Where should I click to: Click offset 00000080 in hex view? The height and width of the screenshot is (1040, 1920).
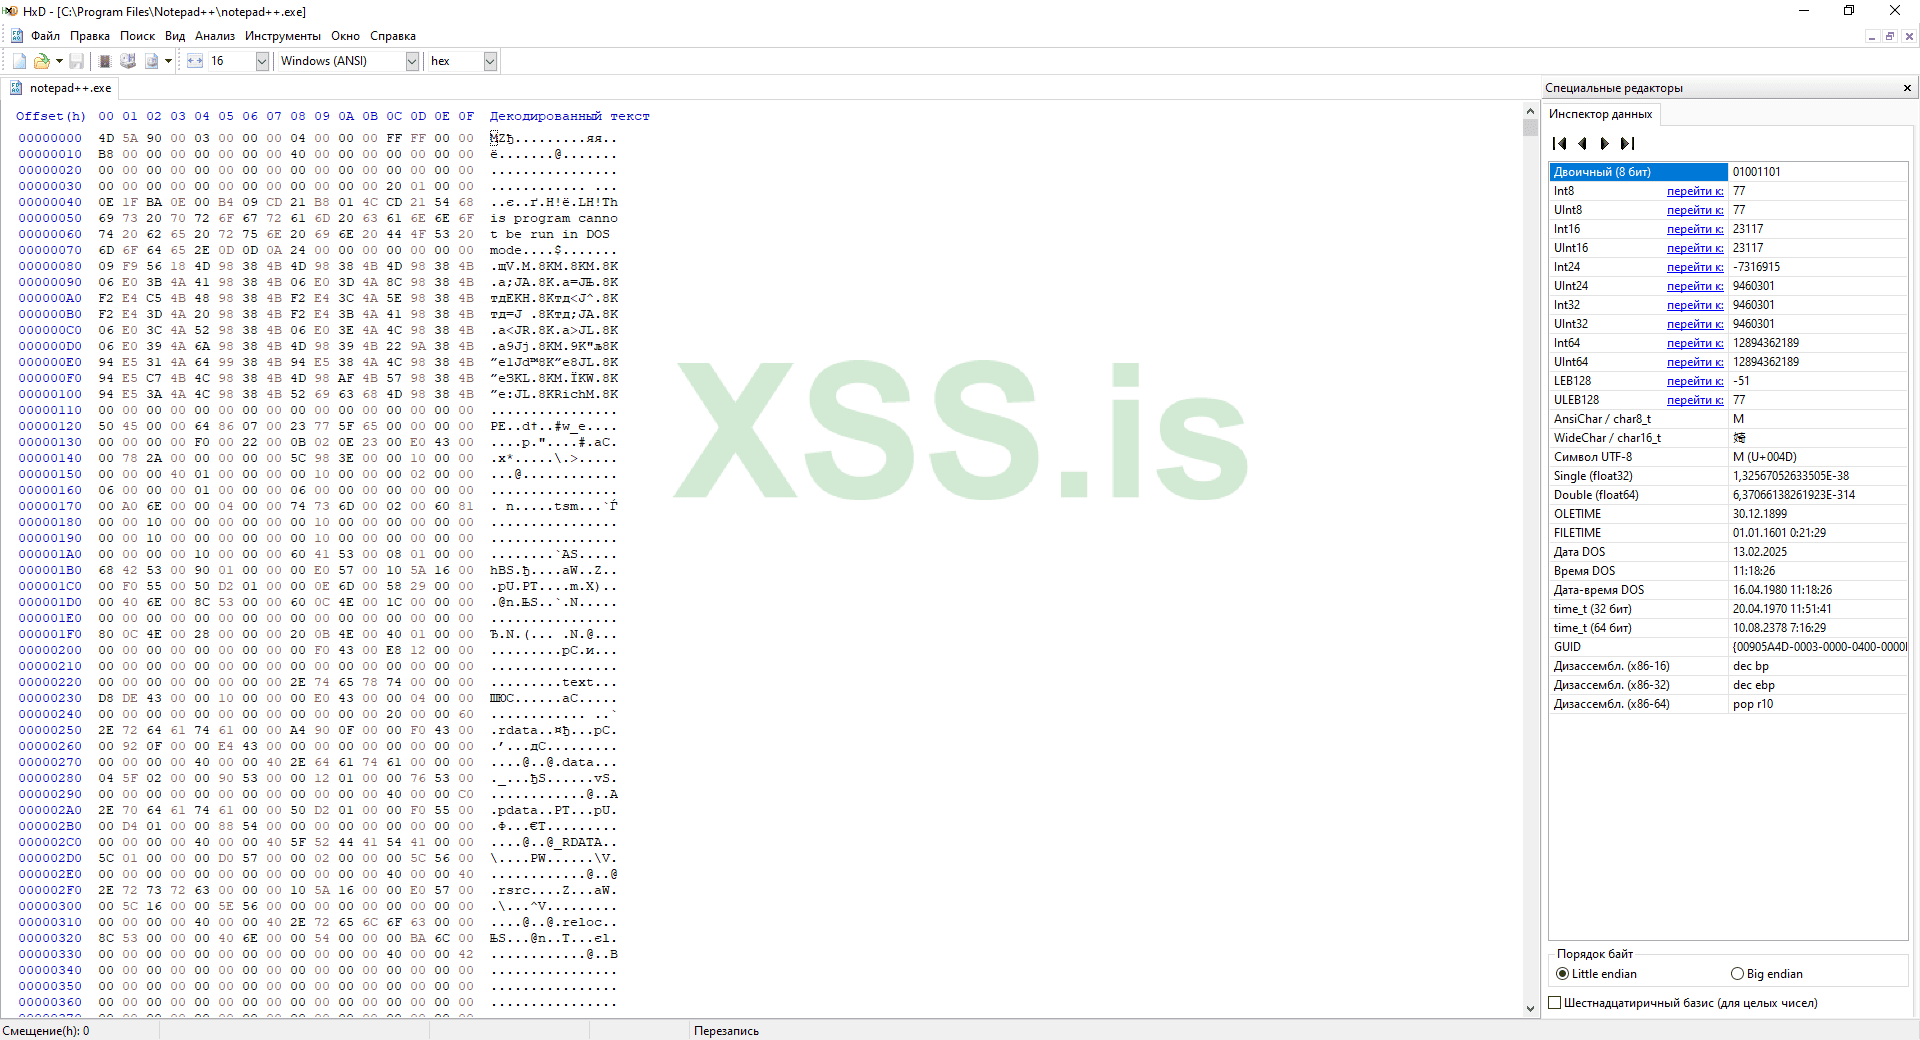(x=50, y=266)
